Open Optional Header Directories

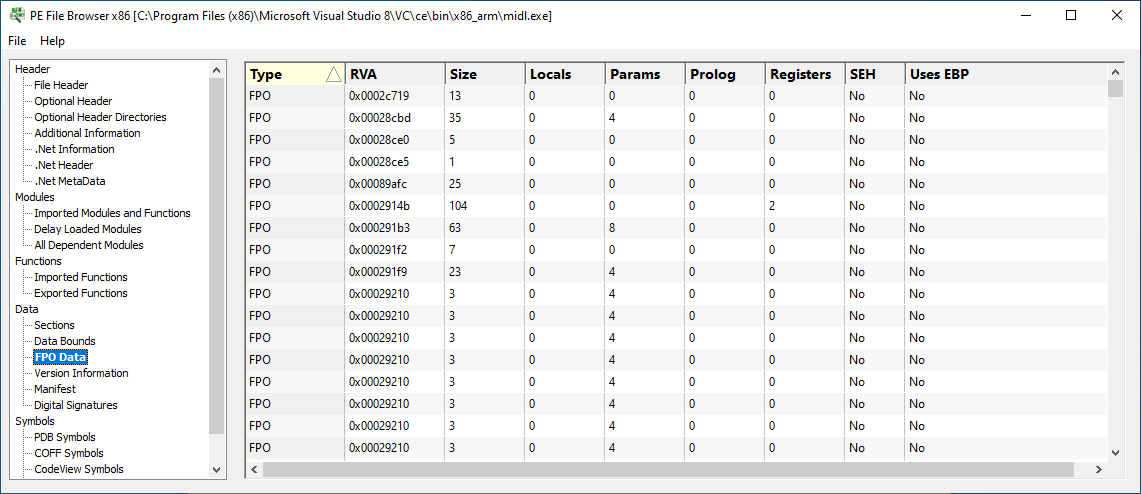click(x=100, y=117)
